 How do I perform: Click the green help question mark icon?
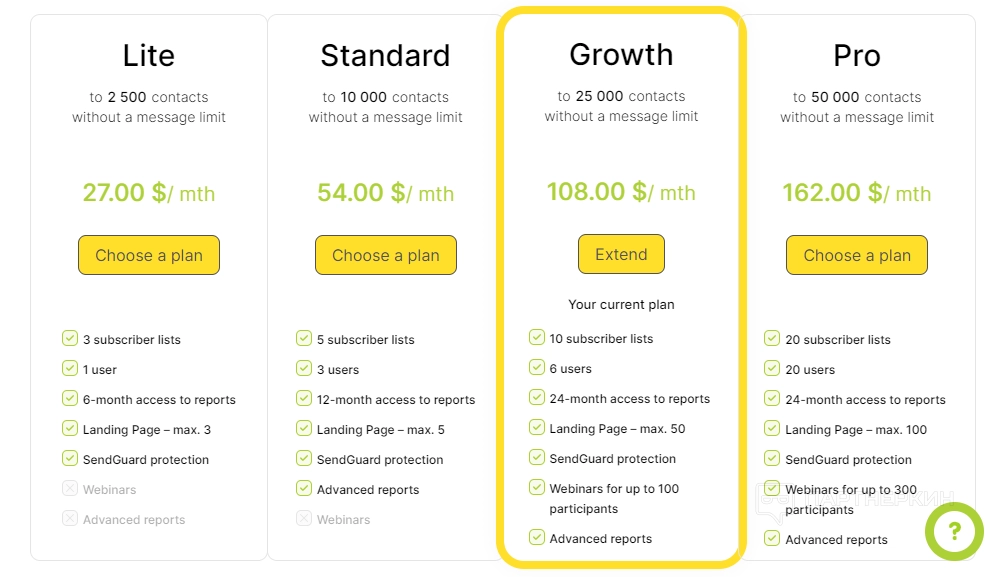pyautogui.click(x=954, y=531)
